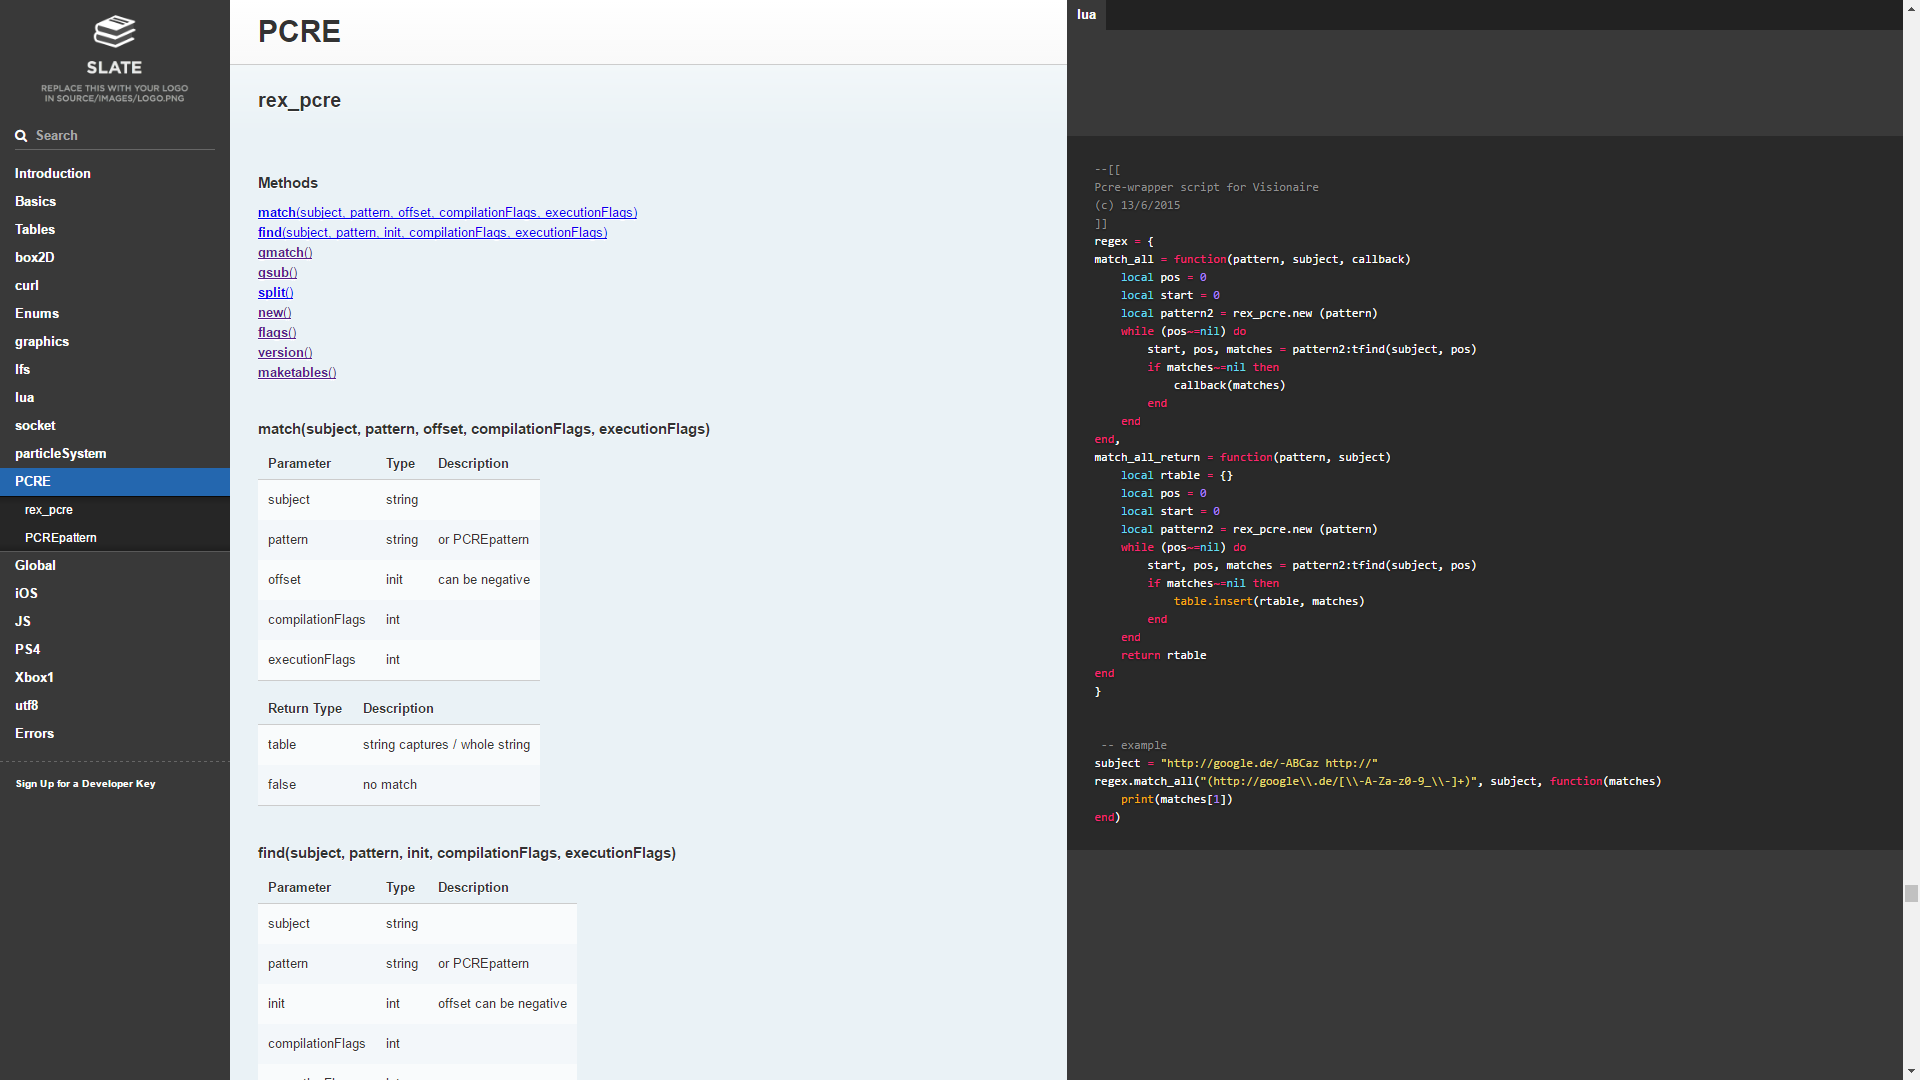Click the page scrollbar thumb

[1911, 893]
